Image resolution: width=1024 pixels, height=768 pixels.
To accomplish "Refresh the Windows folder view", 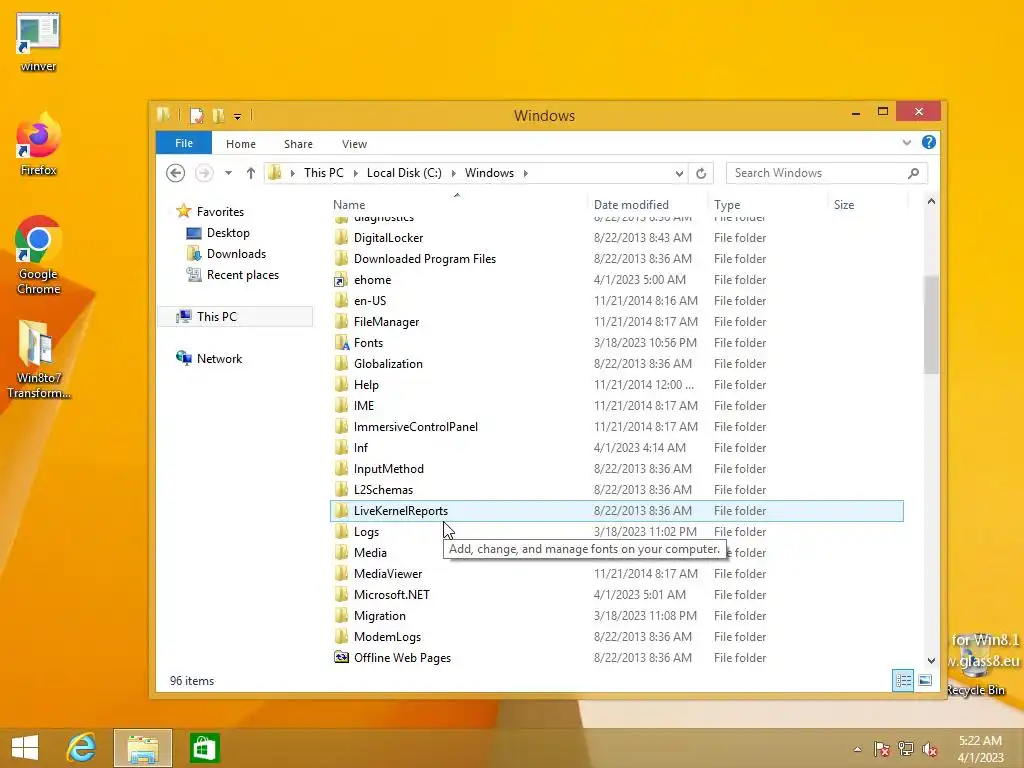I will click(x=701, y=173).
